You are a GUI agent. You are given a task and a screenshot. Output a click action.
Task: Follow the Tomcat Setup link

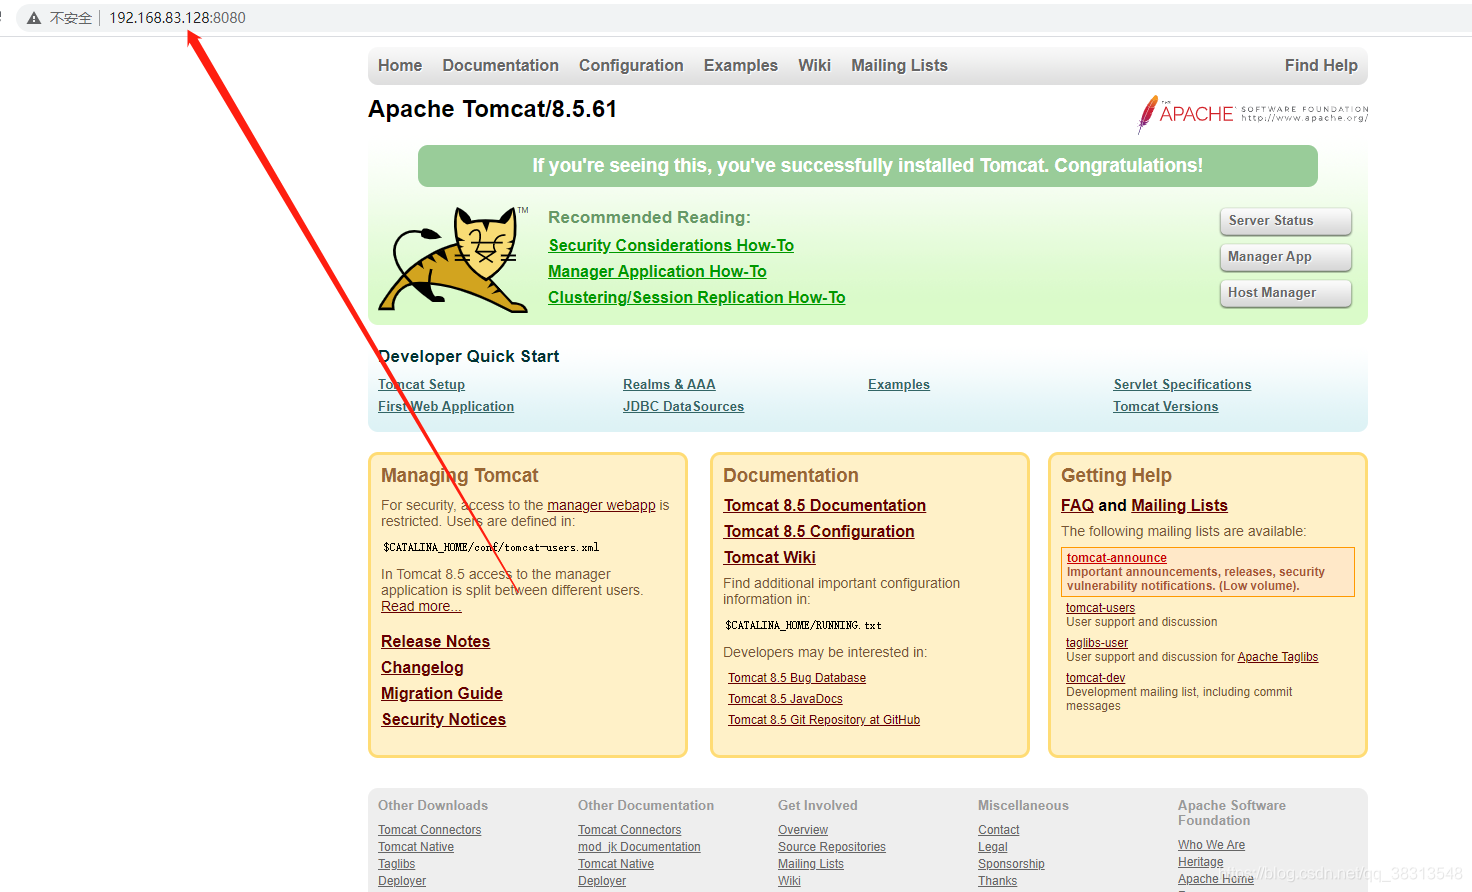click(x=421, y=385)
